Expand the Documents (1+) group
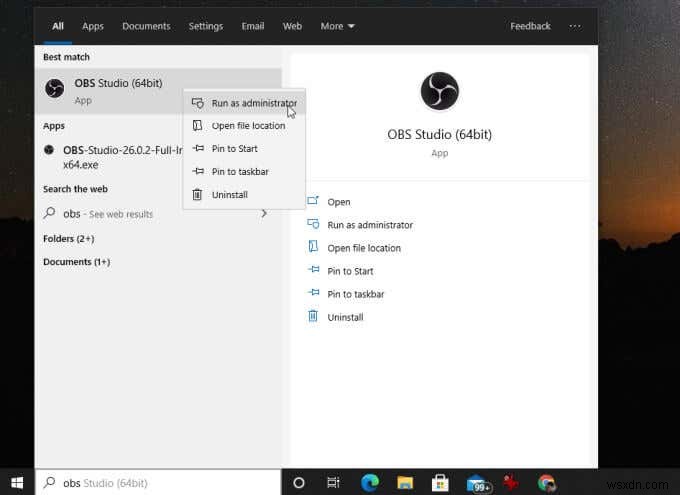The width and height of the screenshot is (680, 495). [x=76, y=262]
